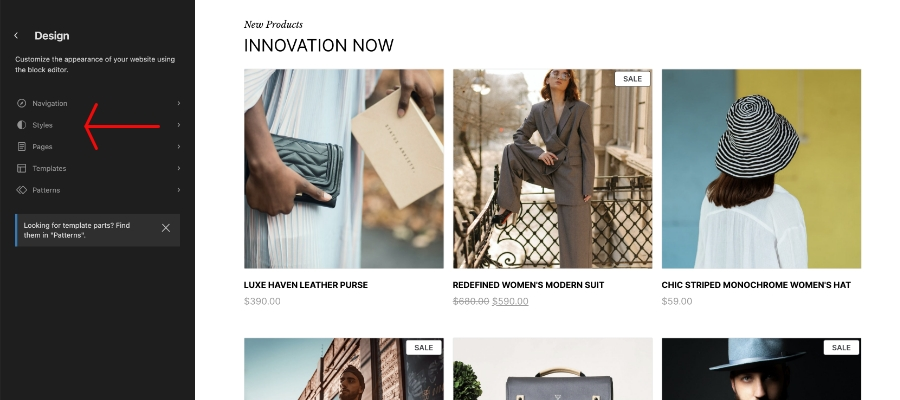Open Chic Striped Monochrome Women's Hat link
The height and width of the screenshot is (400, 900).
point(756,285)
